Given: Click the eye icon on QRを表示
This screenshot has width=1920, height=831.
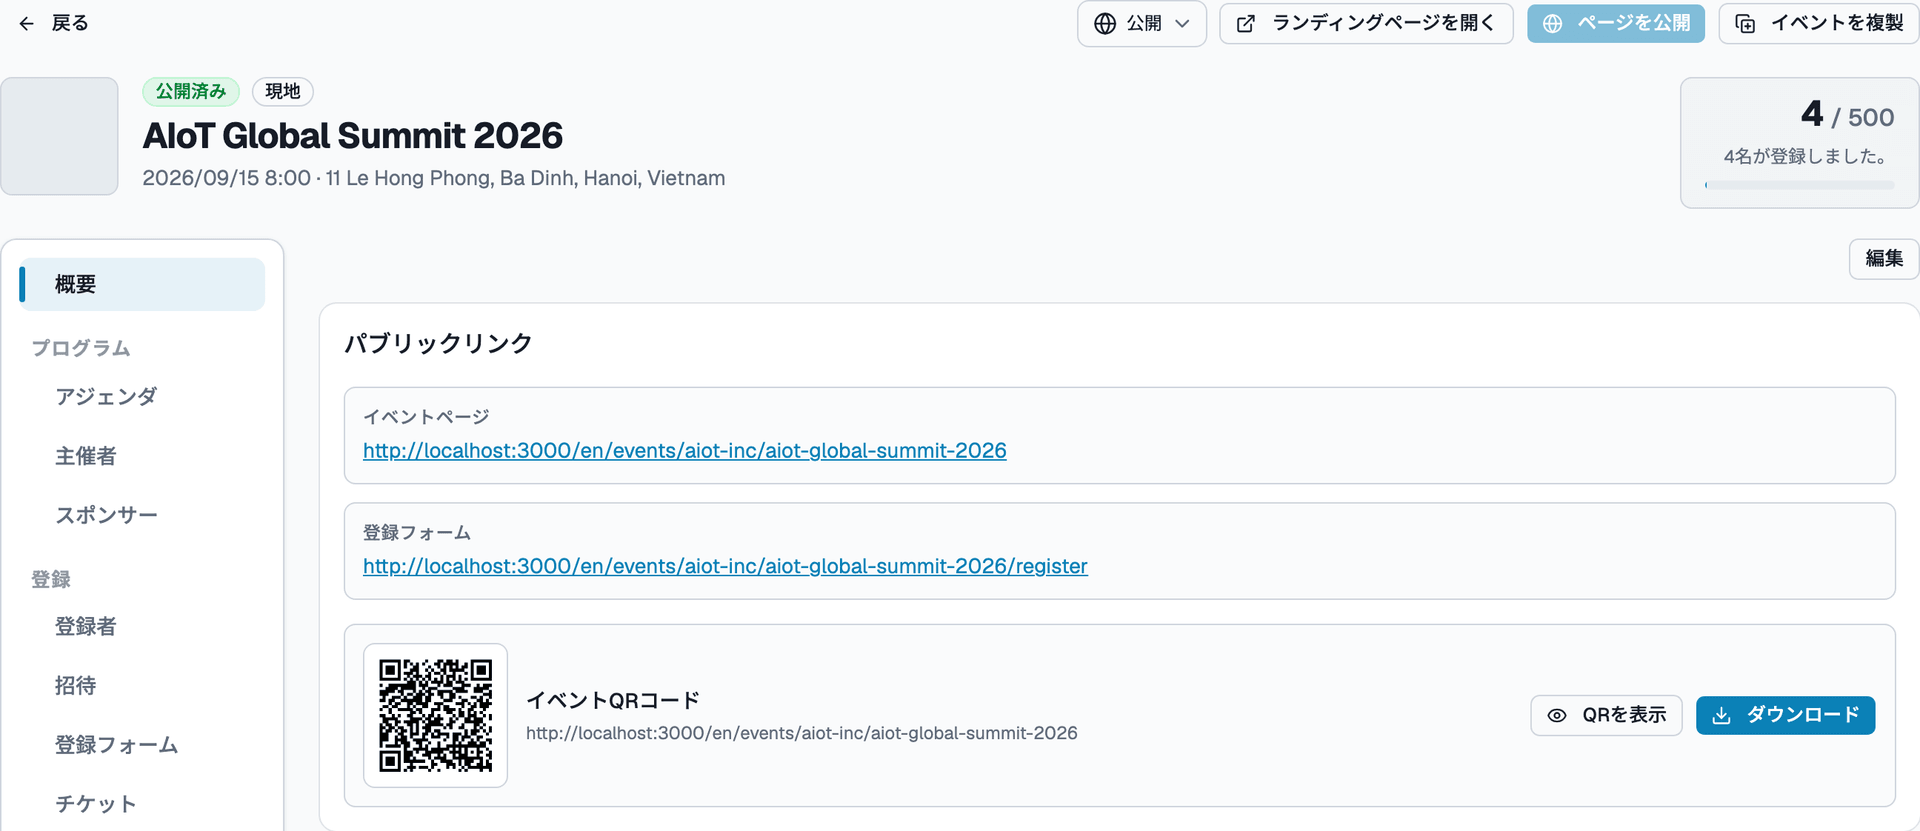Looking at the screenshot, I should coord(1557,715).
